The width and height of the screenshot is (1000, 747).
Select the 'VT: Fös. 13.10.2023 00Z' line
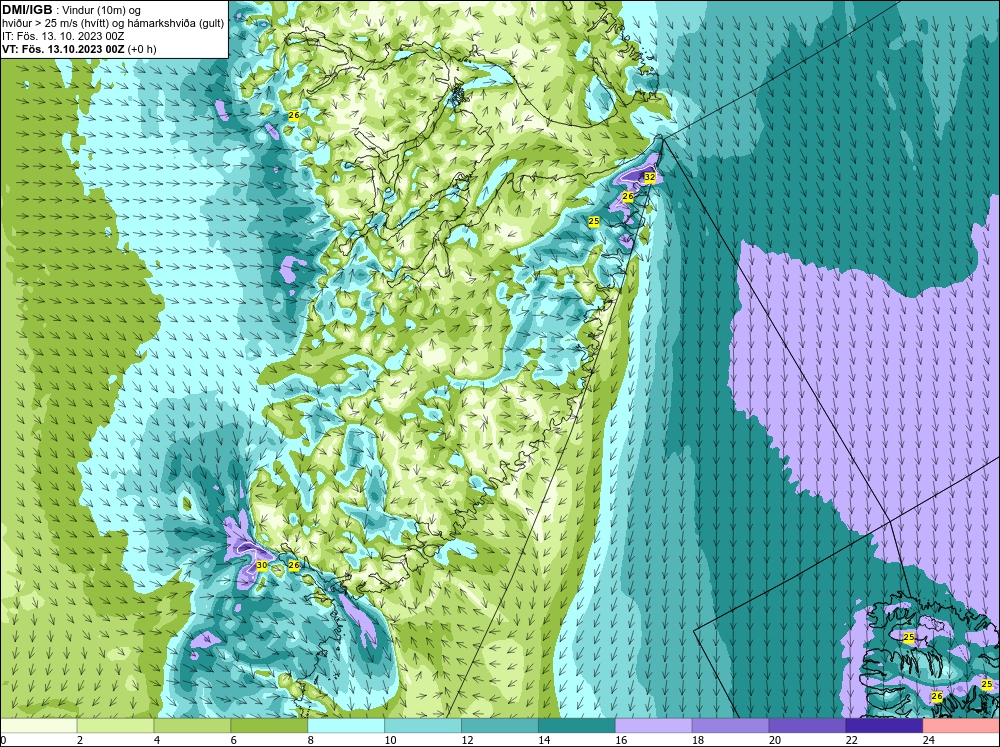pyautogui.click(x=63, y=49)
